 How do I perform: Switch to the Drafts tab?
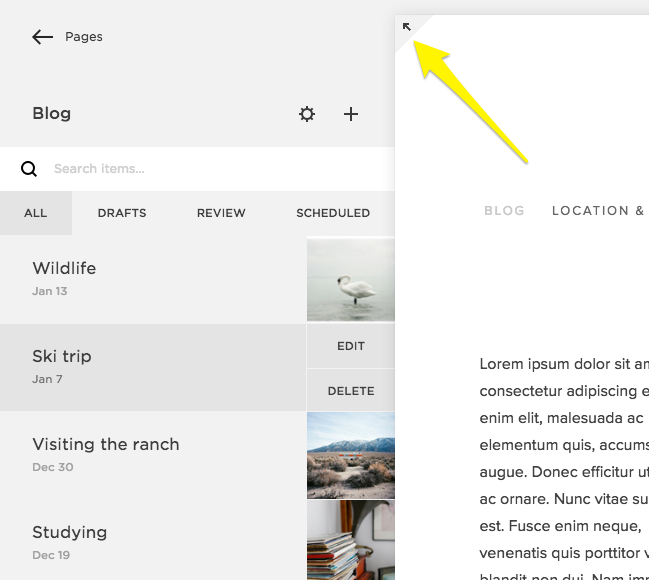(122, 213)
